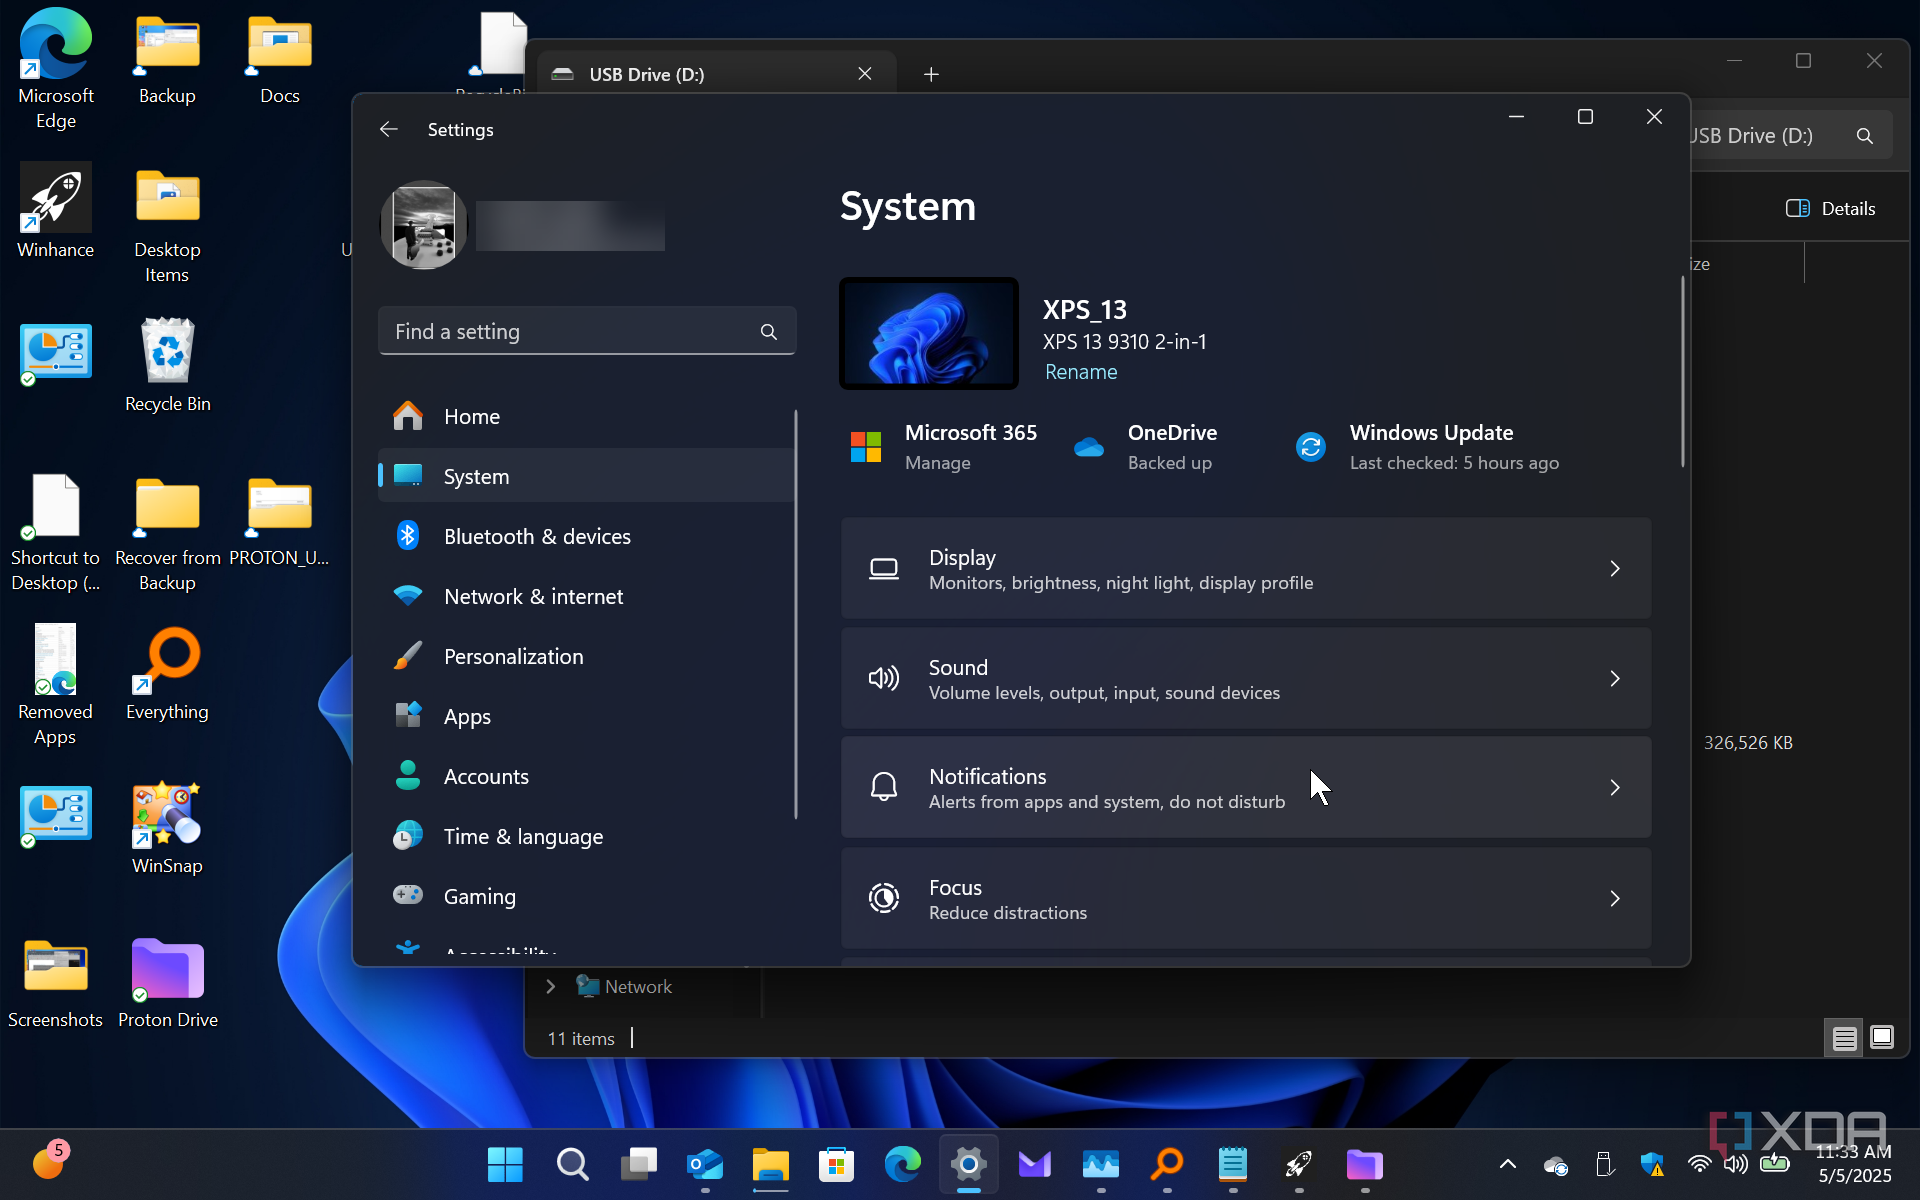This screenshot has width=1920, height=1200.
Task: Click the Find a setting field
Action: [x=570, y=332]
